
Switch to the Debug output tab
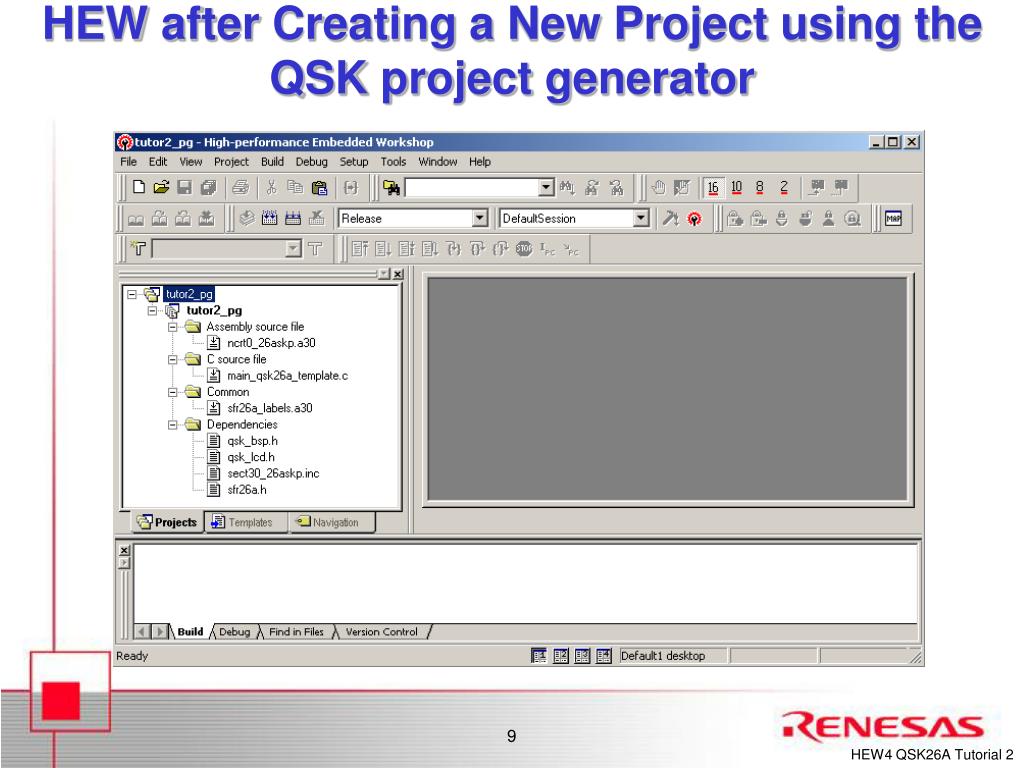(x=234, y=632)
